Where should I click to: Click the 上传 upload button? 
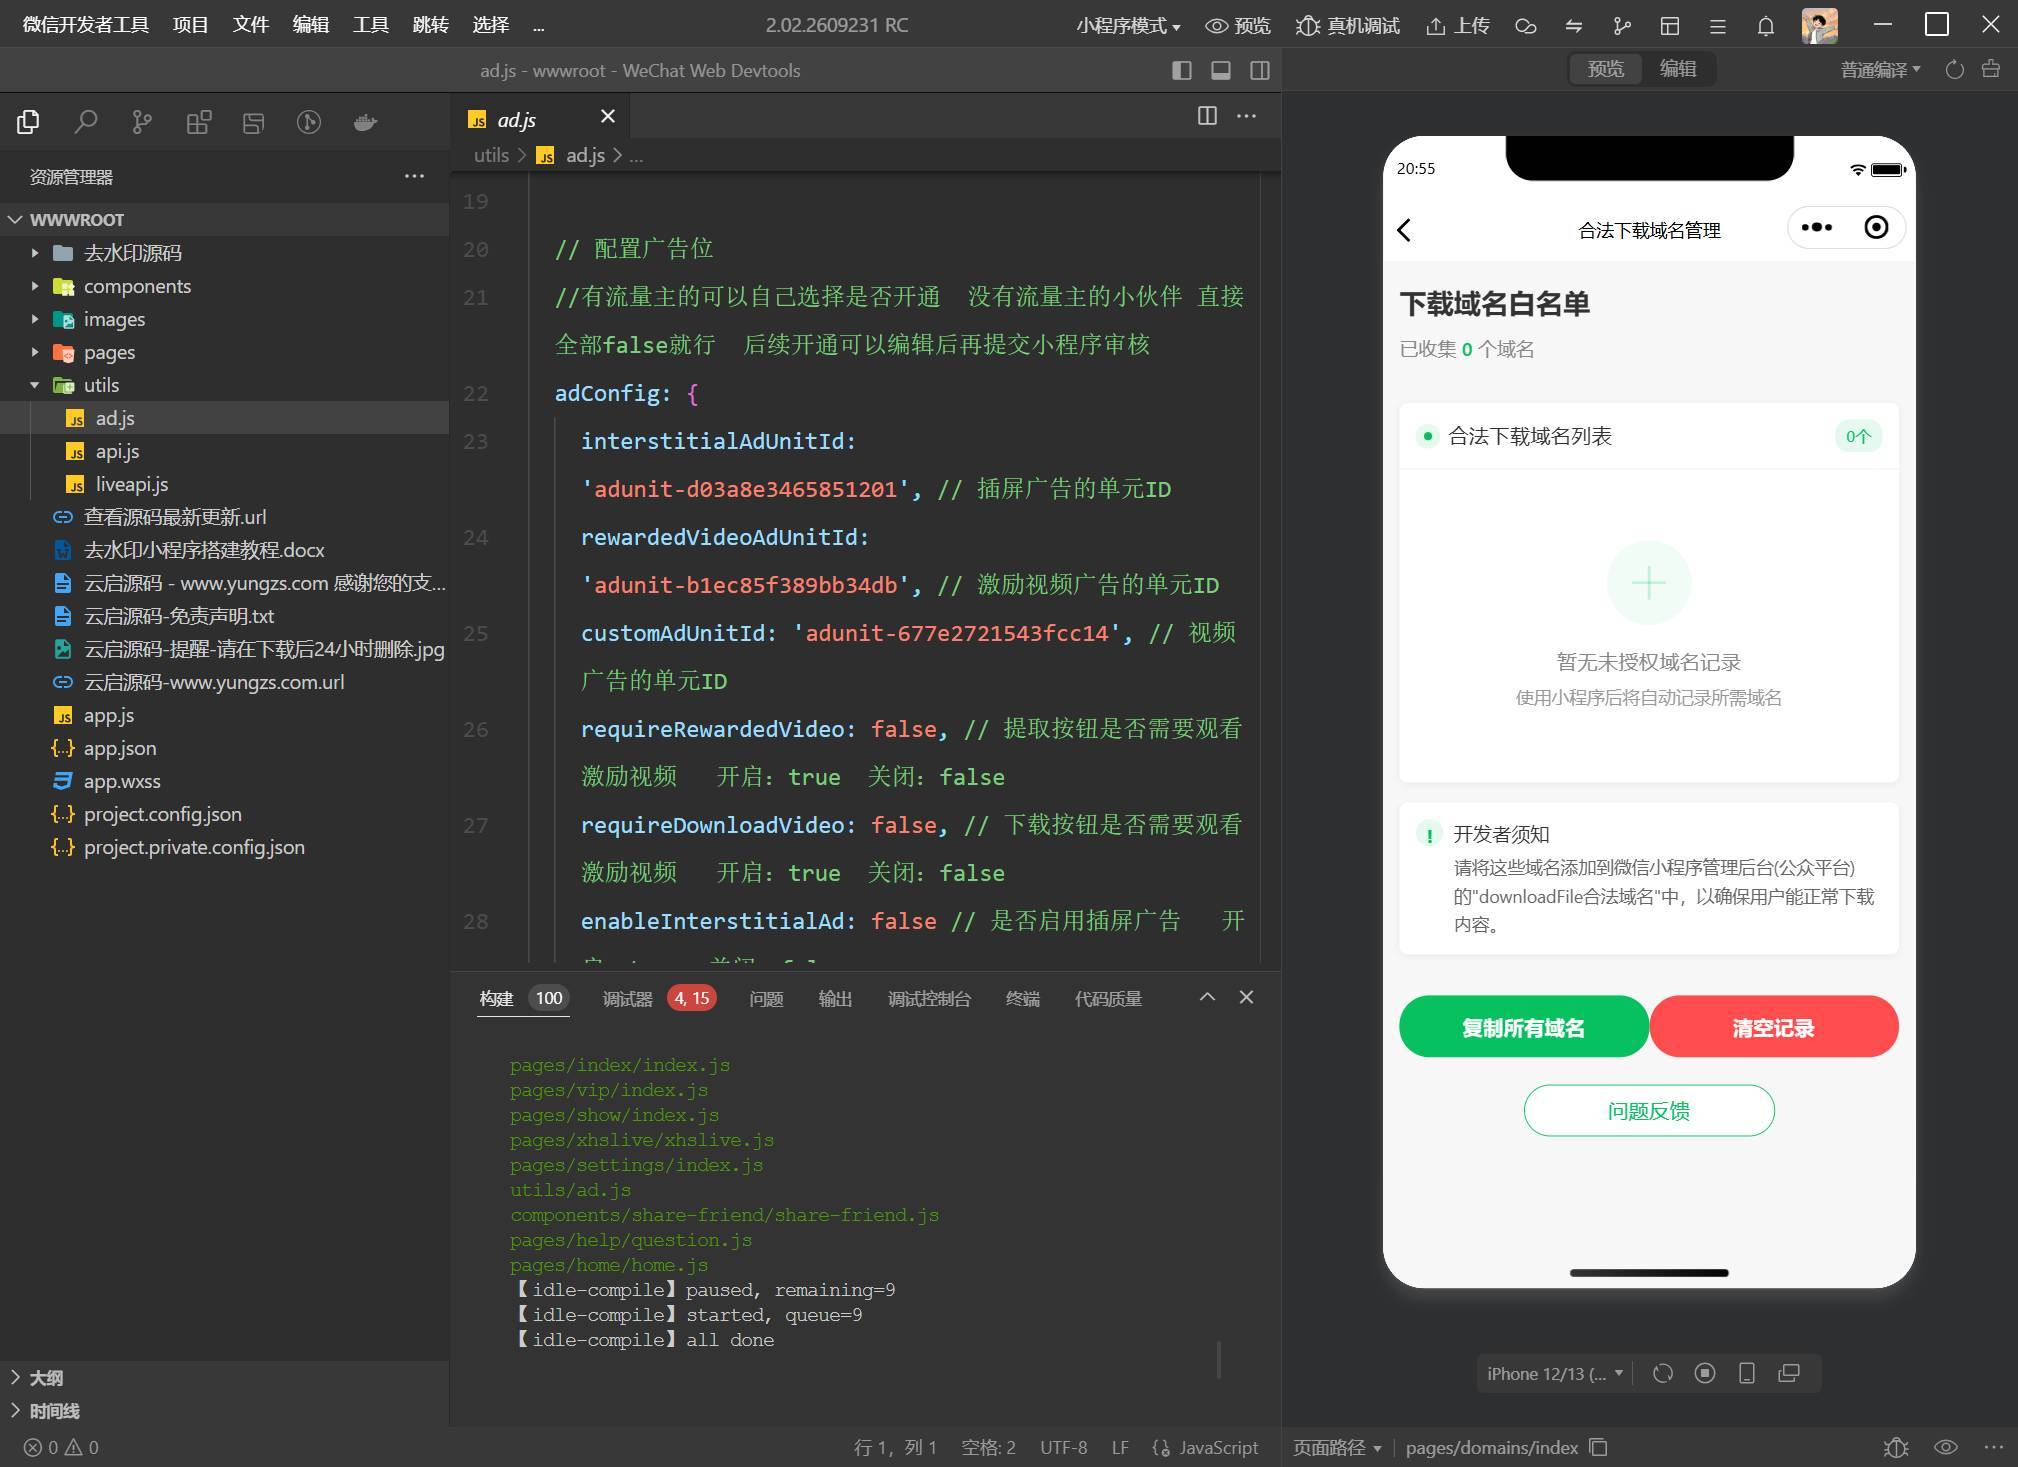coord(1458,26)
